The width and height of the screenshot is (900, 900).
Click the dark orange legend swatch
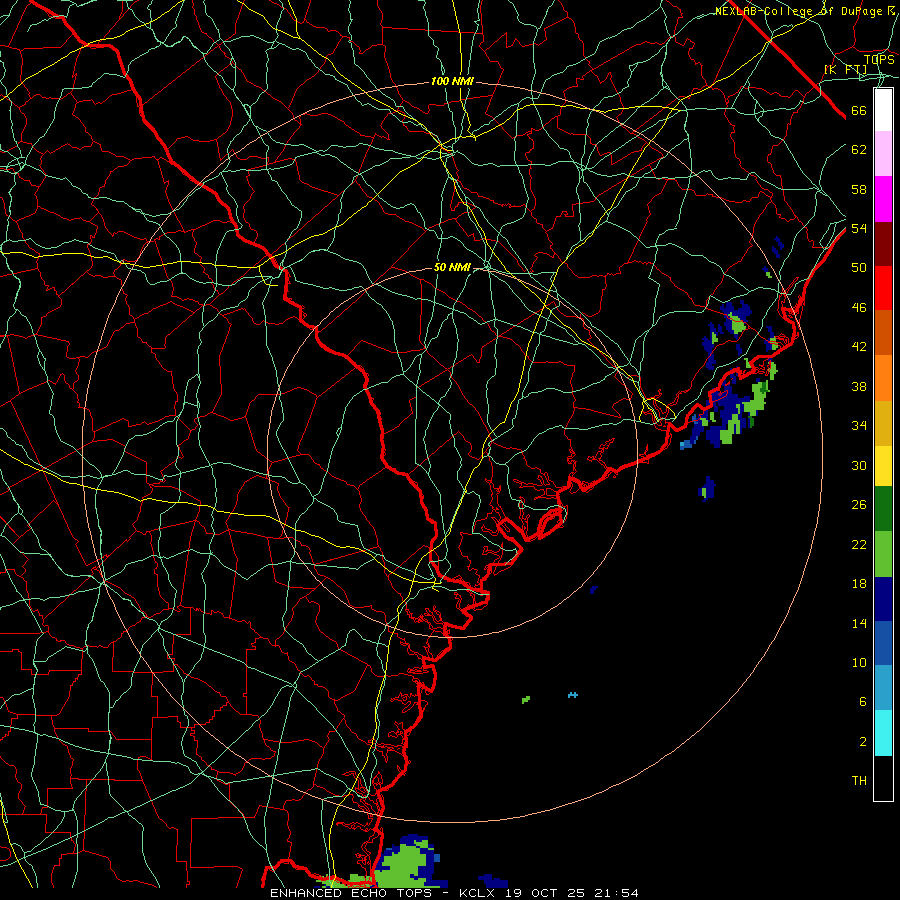pos(883,332)
